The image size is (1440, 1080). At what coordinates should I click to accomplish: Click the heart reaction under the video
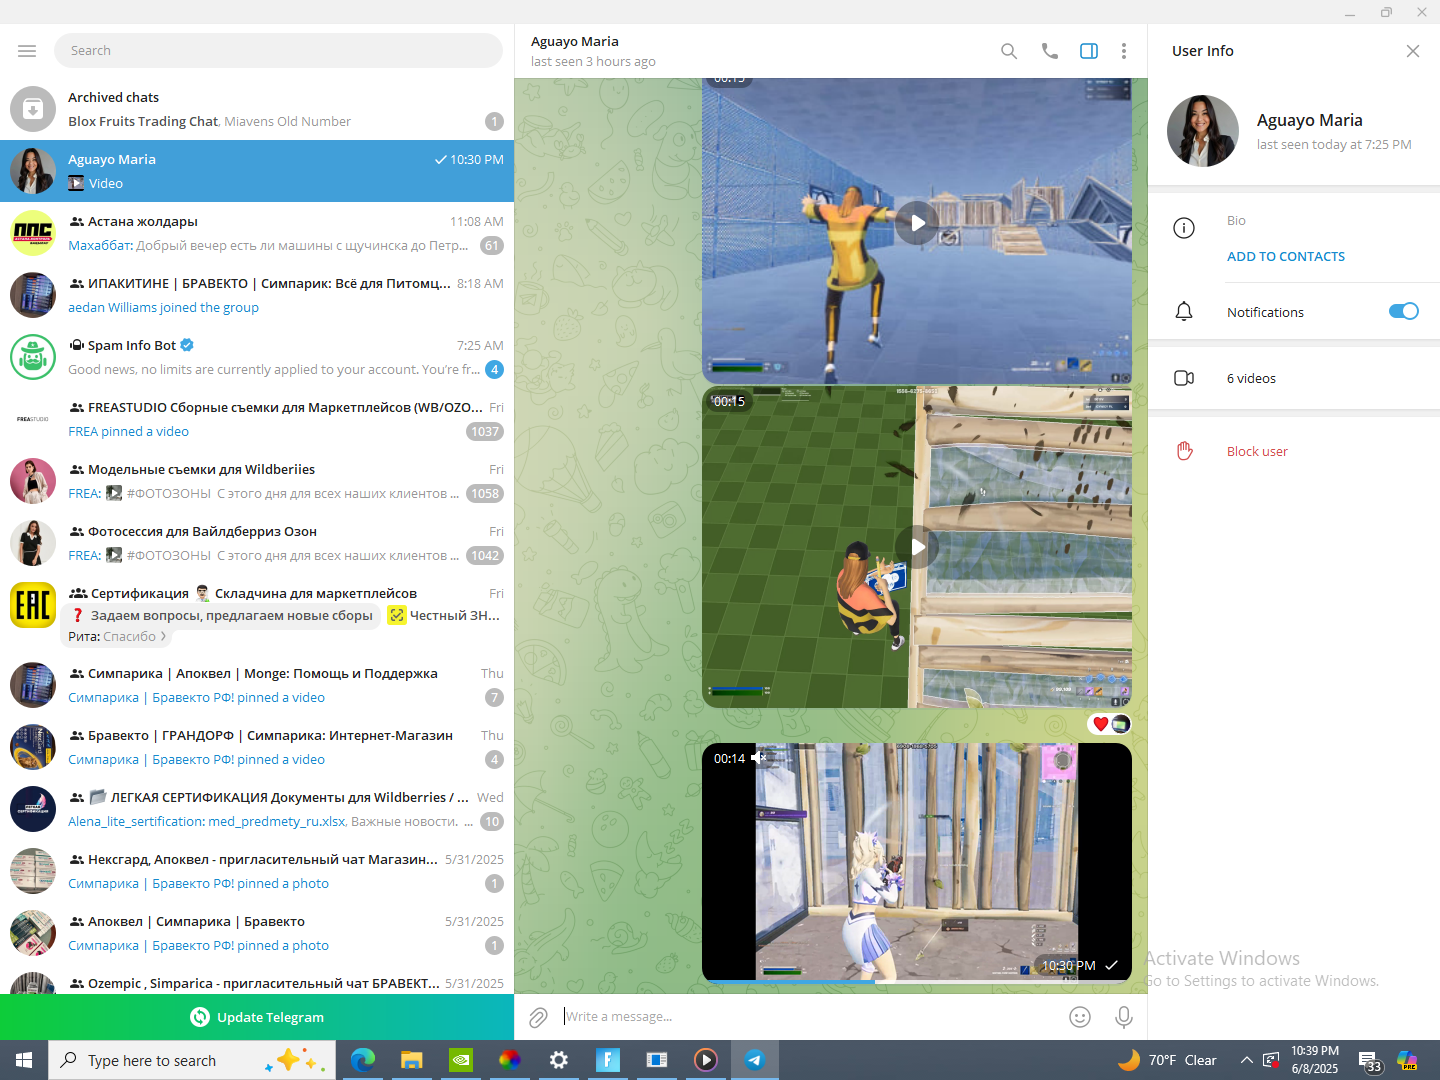1101,724
